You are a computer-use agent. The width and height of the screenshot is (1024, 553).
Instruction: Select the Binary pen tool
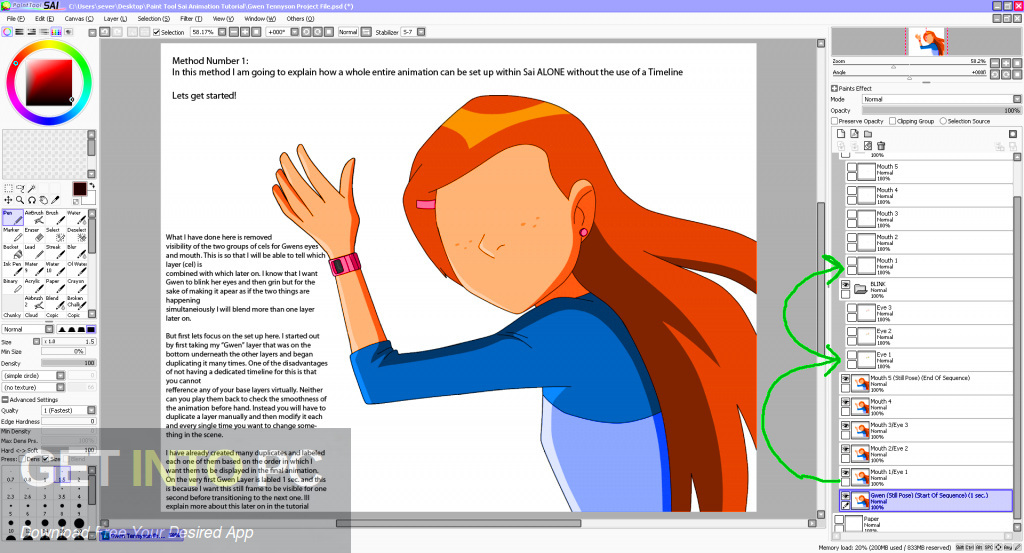(12, 285)
